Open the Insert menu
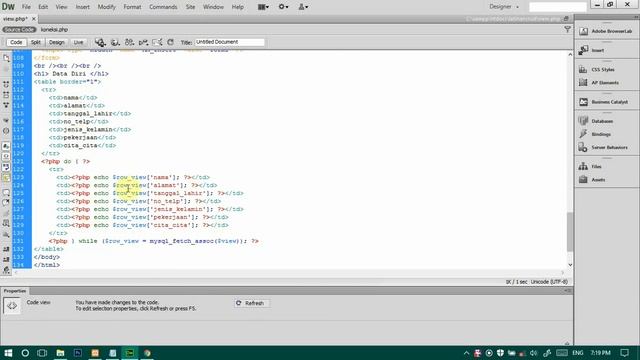640x360 pixels. [x=82, y=7]
